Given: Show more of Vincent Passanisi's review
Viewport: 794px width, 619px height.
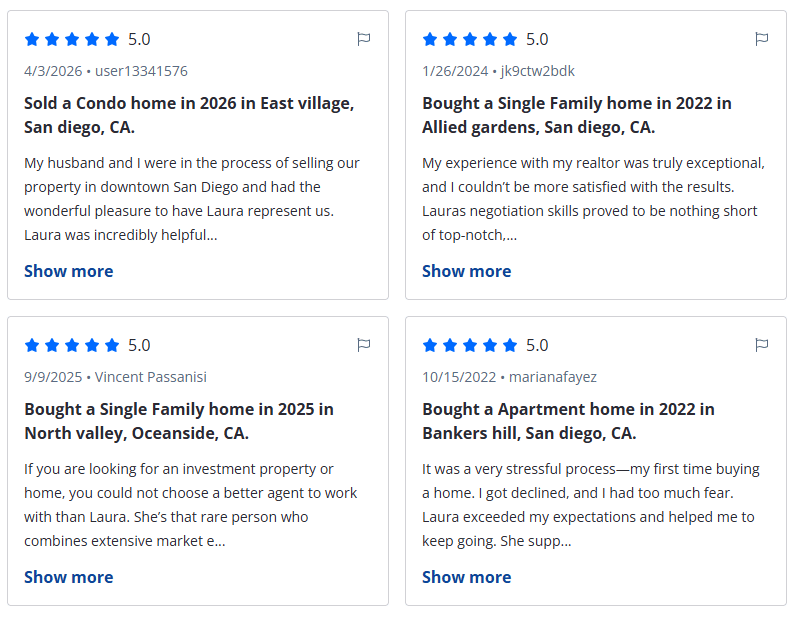Looking at the screenshot, I should (x=68, y=577).
